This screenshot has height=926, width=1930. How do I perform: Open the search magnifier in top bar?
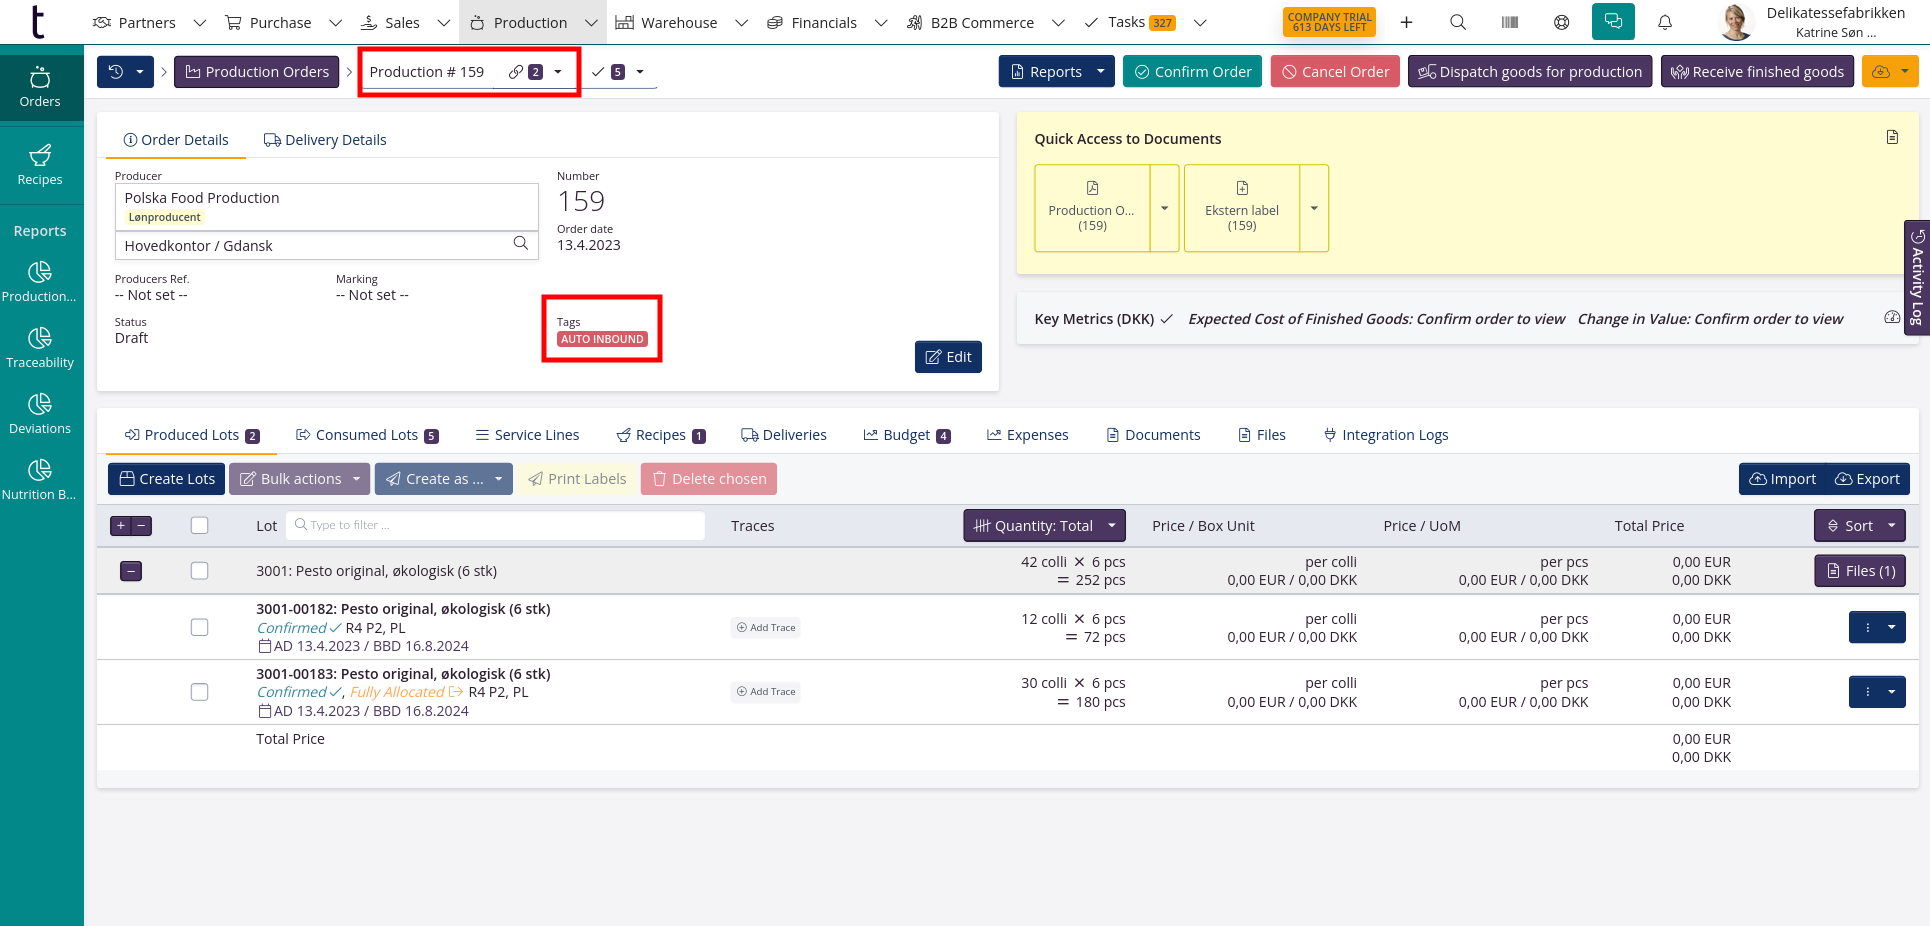(1458, 22)
